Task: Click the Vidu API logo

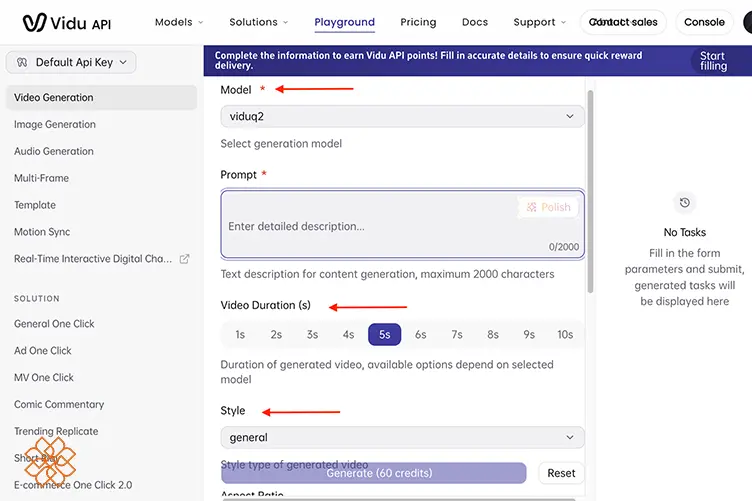Action: pos(67,23)
